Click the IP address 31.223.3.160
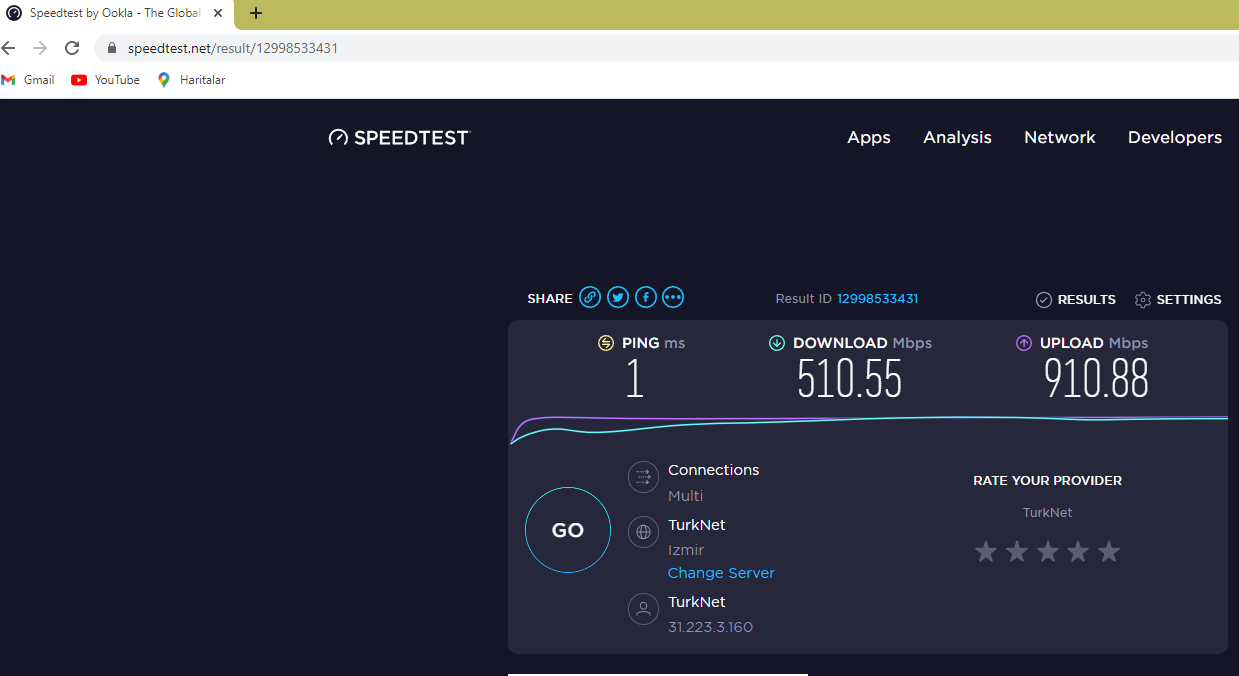Image resolution: width=1239 pixels, height=676 pixels. [710, 627]
